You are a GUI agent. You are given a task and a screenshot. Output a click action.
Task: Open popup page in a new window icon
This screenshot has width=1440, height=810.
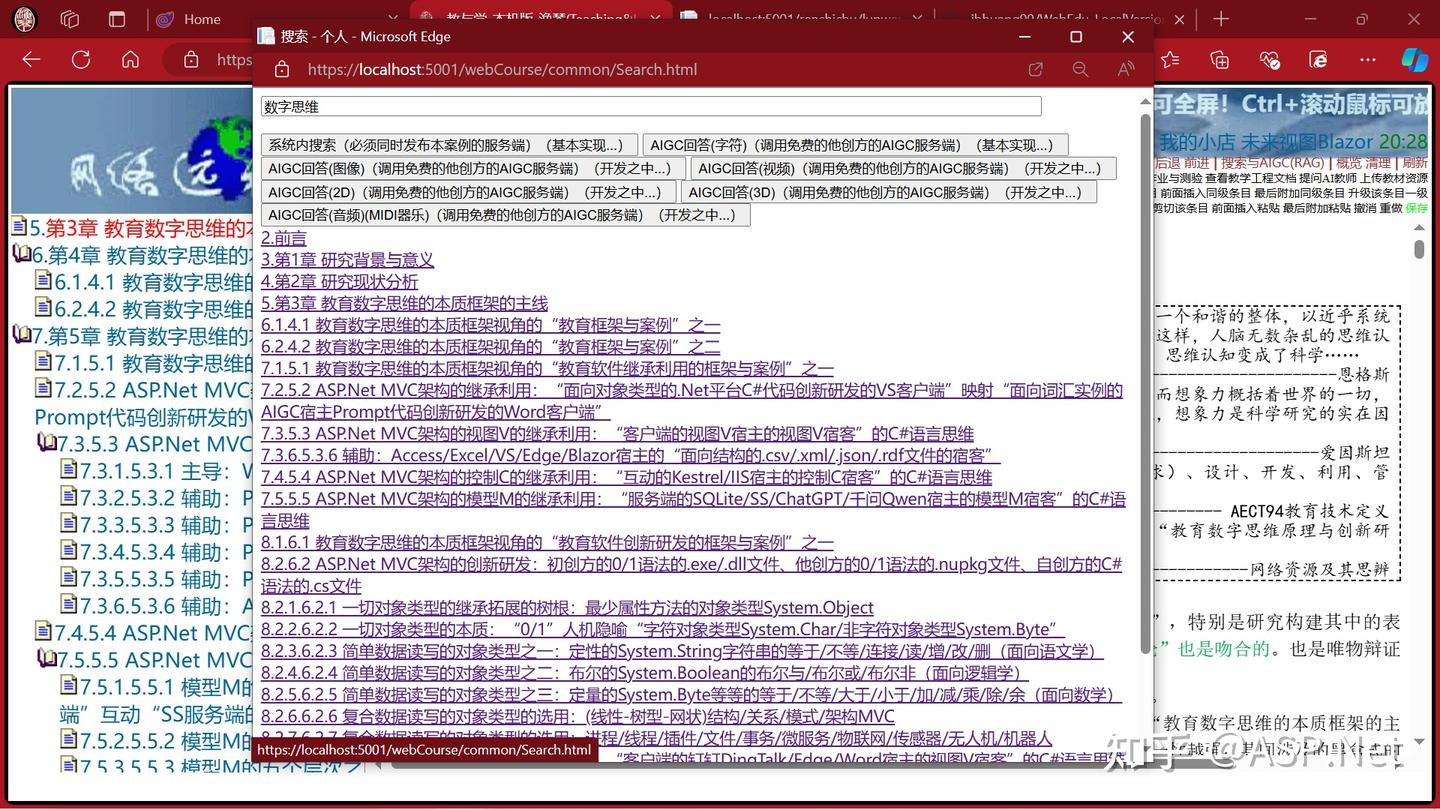(x=1036, y=69)
